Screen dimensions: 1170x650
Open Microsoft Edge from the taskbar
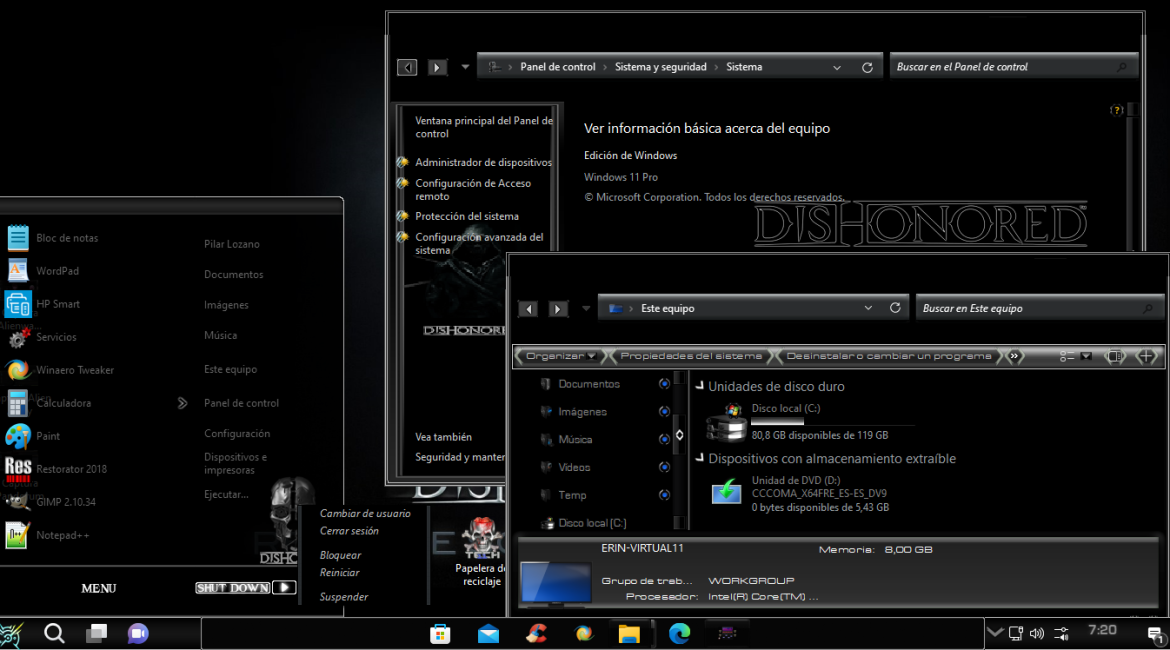679,633
